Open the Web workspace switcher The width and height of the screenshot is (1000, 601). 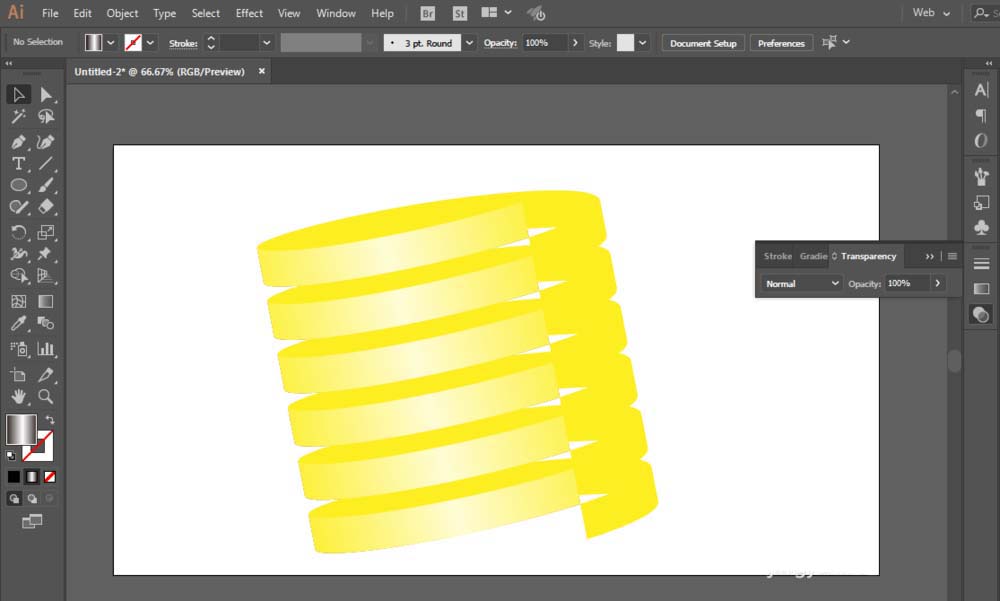(931, 13)
